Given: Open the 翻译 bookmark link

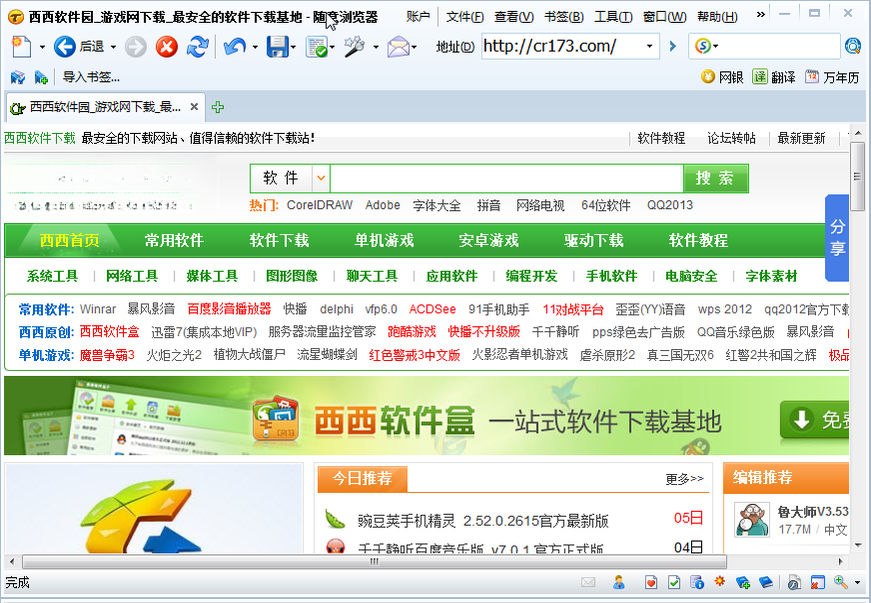Looking at the screenshot, I should pyautogui.click(x=774, y=77).
